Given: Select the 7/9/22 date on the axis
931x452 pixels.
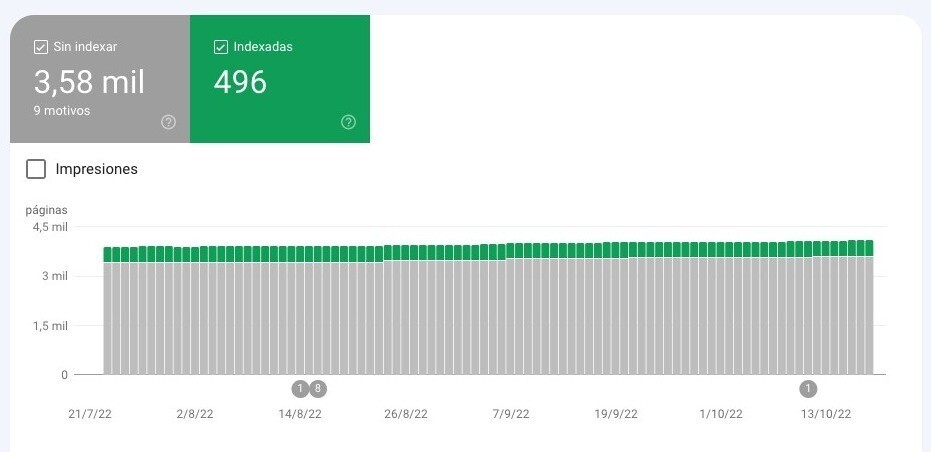Looking at the screenshot, I should pos(510,414).
